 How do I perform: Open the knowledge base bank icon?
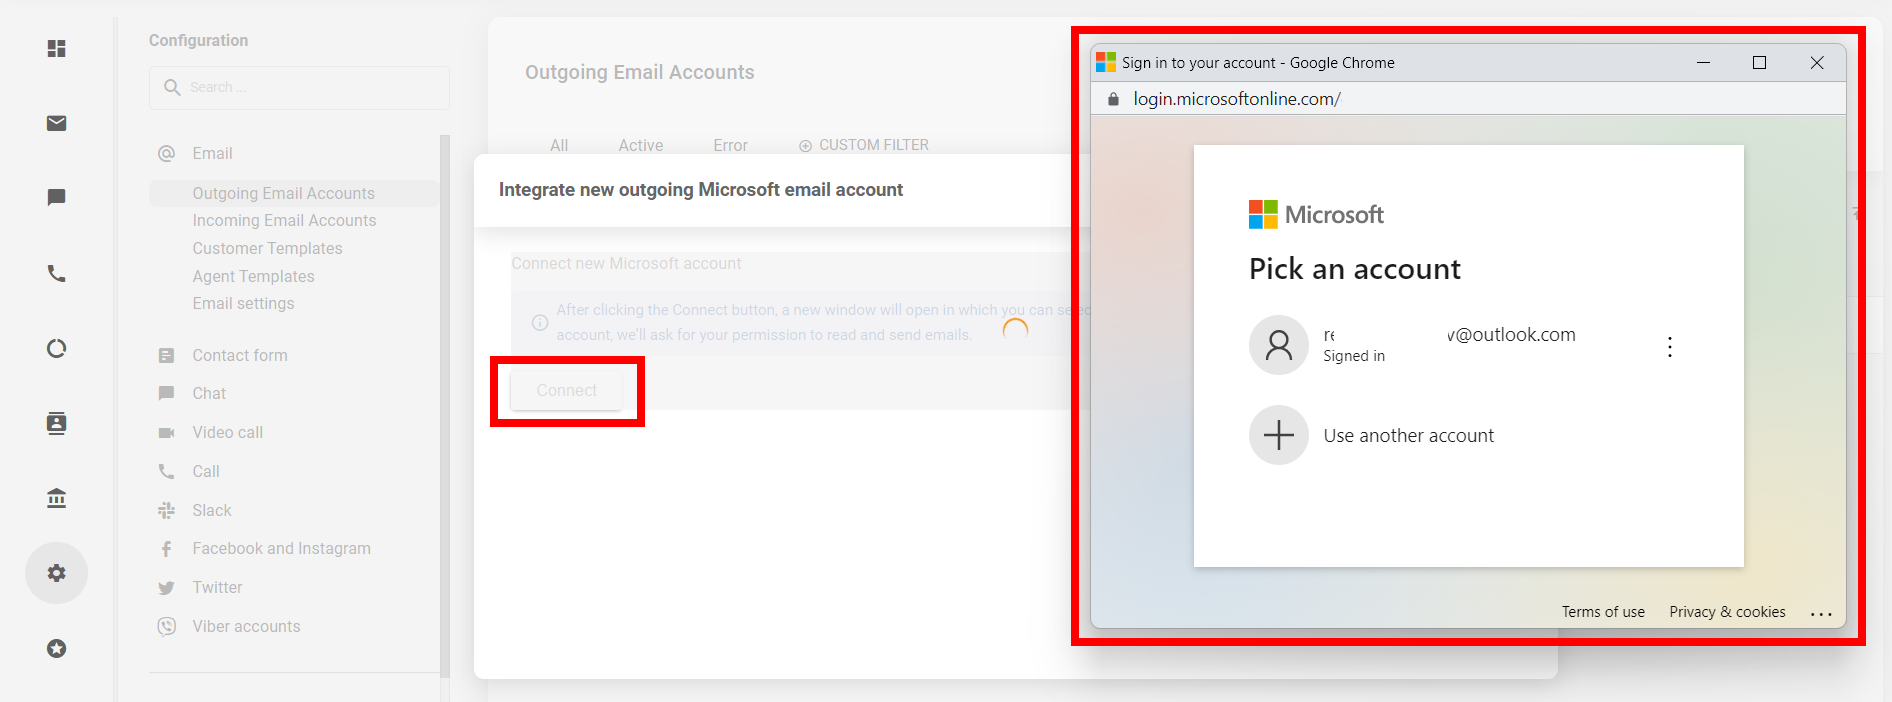coord(57,498)
